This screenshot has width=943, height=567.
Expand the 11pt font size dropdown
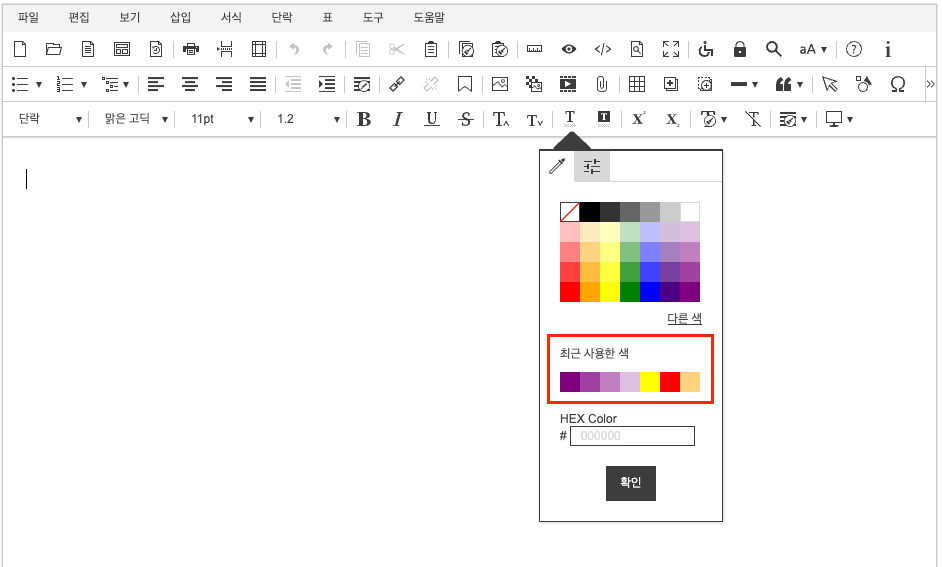pos(222,119)
